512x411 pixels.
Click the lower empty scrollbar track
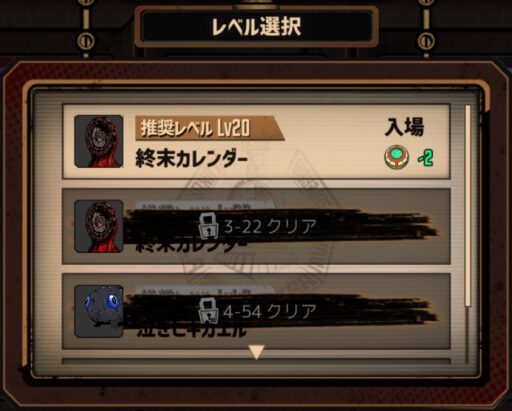(x=468, y=335)
